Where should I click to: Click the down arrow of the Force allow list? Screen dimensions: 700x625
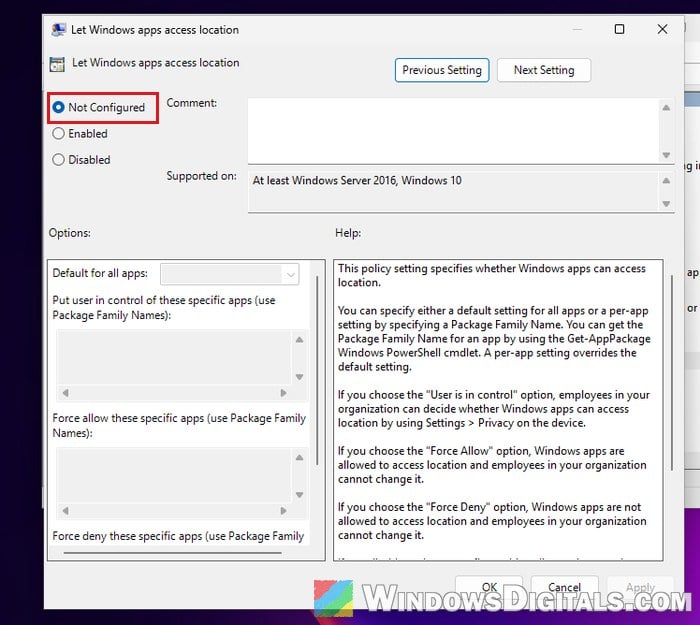click(300, 495)
